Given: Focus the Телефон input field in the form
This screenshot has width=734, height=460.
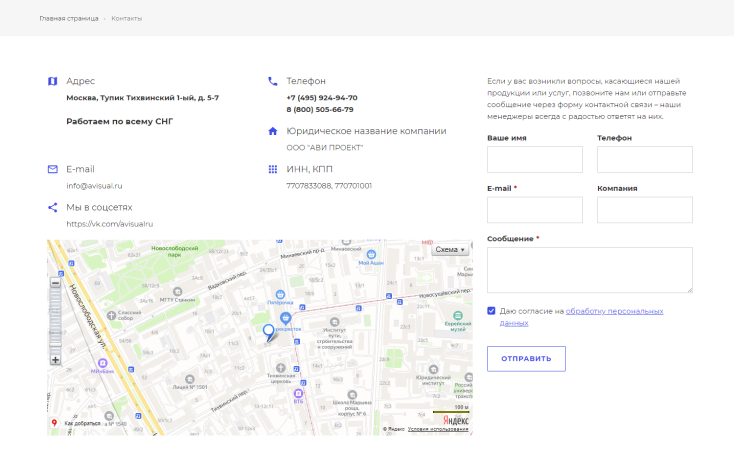Looking at the screenshot, I should pos(645,160).
